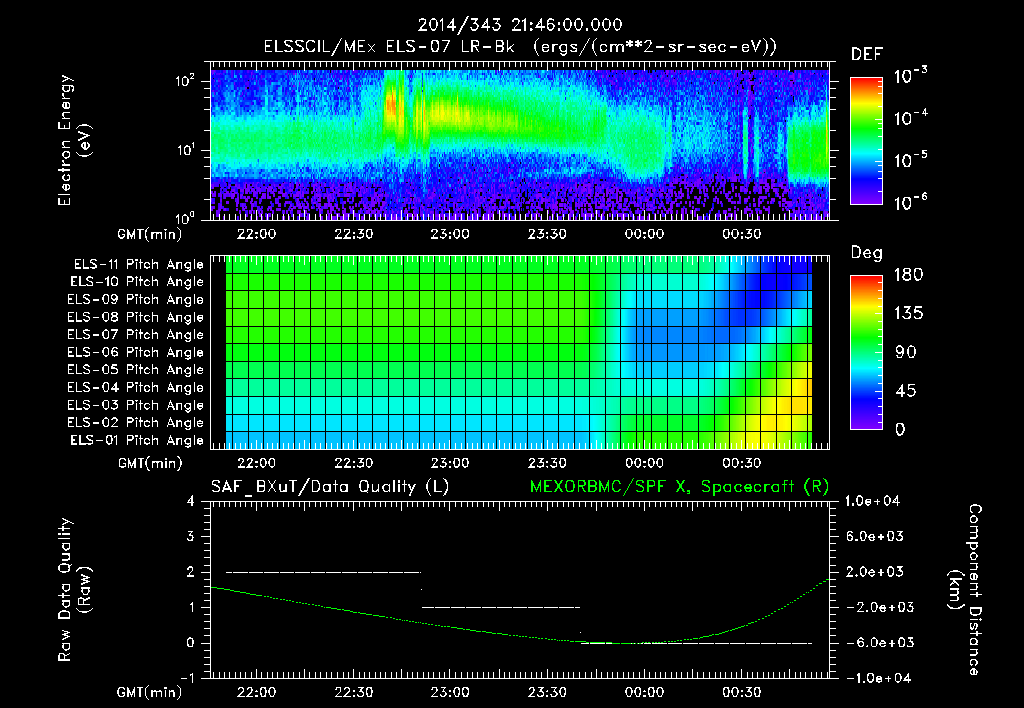This screenshot has width=1024, height=708.
Task: Click the 10^-3 value on DEF scale
Action: point(911,76)
